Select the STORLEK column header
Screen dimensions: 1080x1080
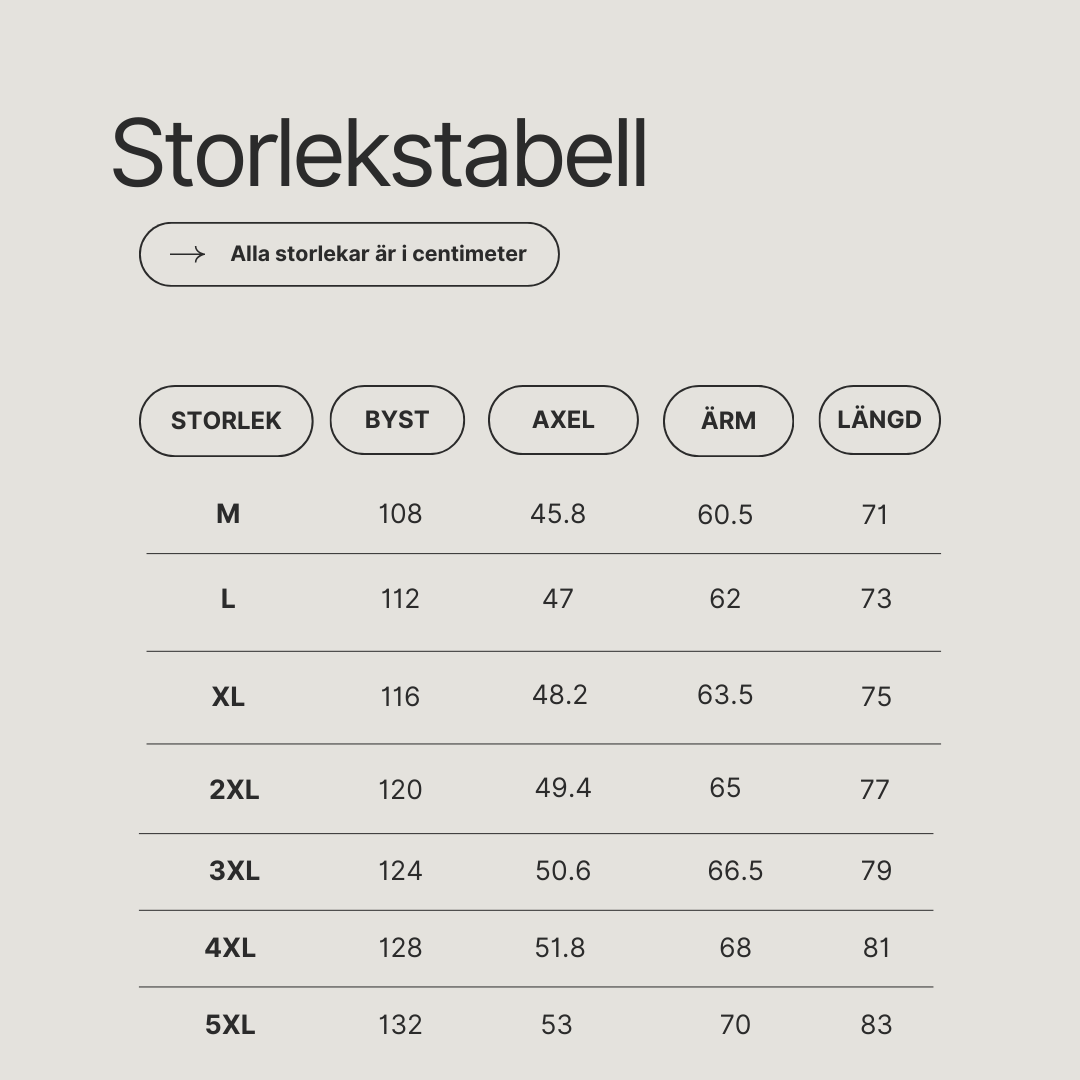click(226, 421)
